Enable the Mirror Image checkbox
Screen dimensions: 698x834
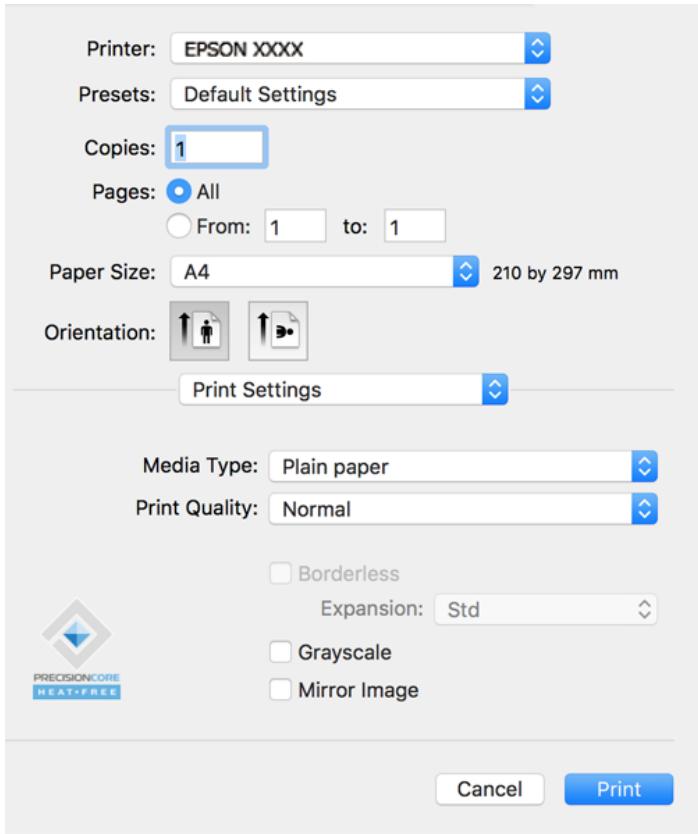[280, 690]
